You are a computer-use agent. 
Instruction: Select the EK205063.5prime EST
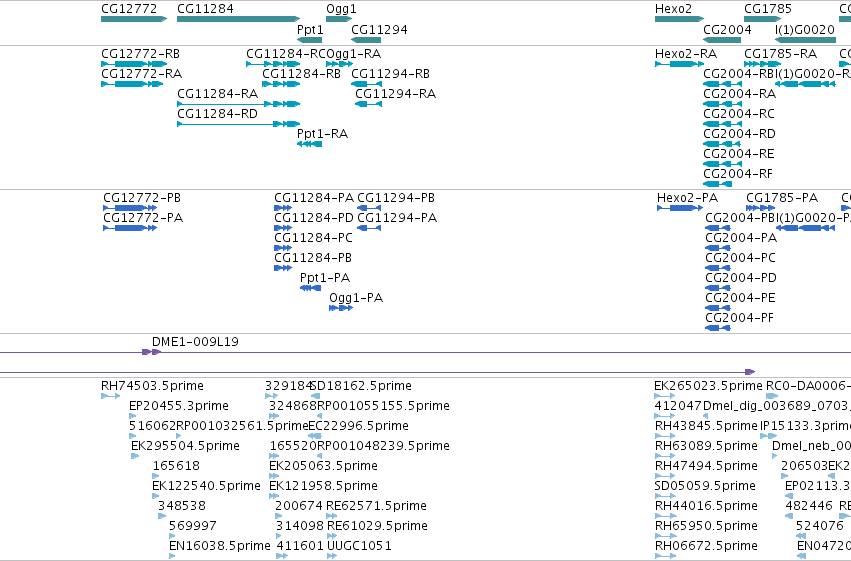pos(274,477)
